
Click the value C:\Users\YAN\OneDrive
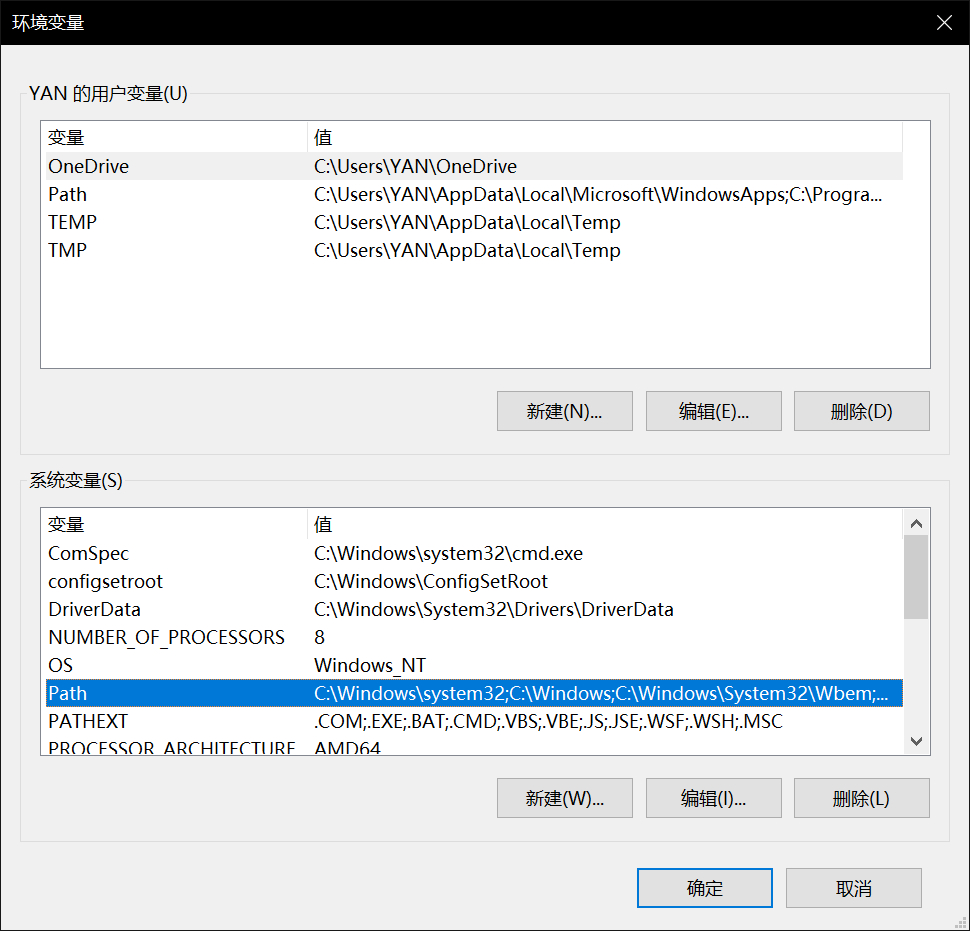(x=415, y=166)
